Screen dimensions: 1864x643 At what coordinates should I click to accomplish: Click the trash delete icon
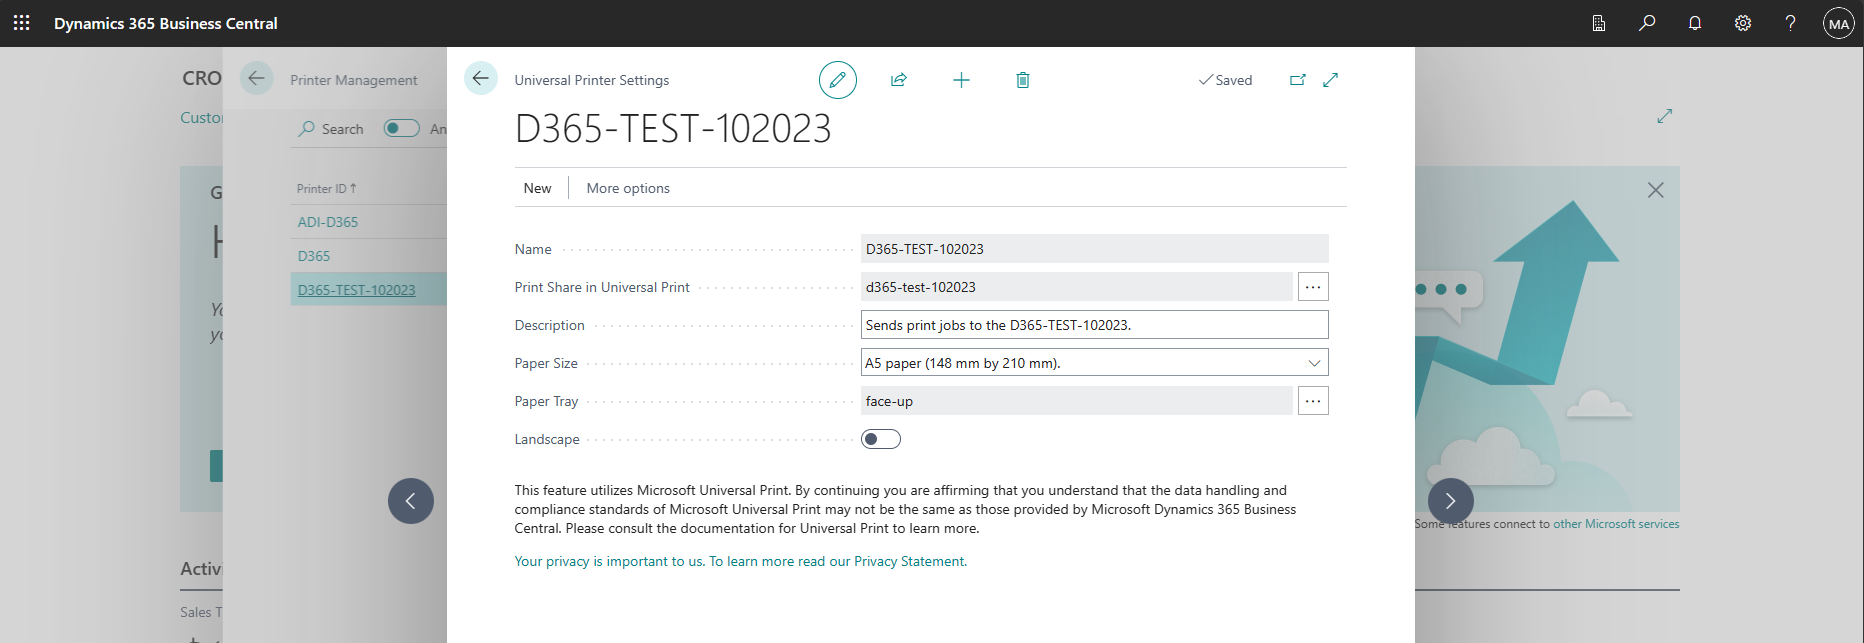pos(1023,80)
